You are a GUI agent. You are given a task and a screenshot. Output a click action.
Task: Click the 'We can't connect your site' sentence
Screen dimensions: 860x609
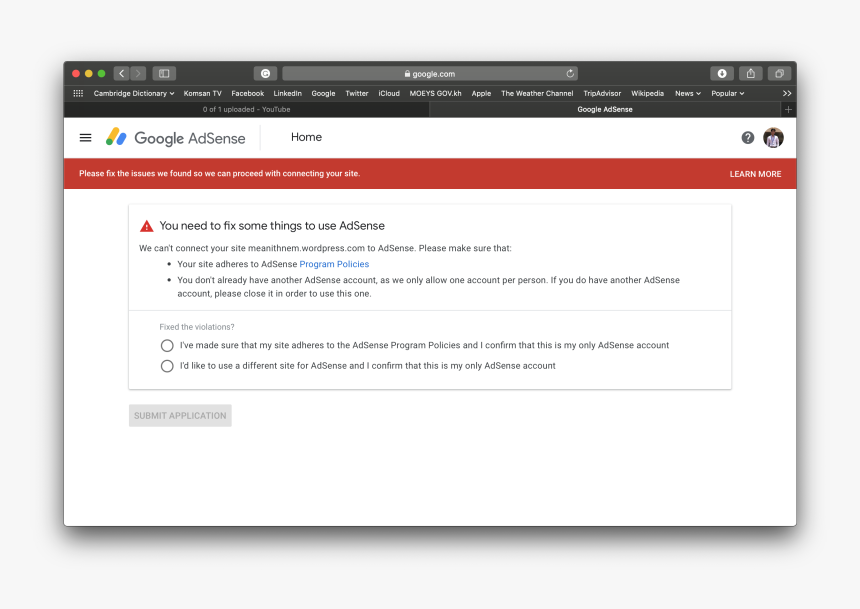pyautogui.click(x=325, y=248)
